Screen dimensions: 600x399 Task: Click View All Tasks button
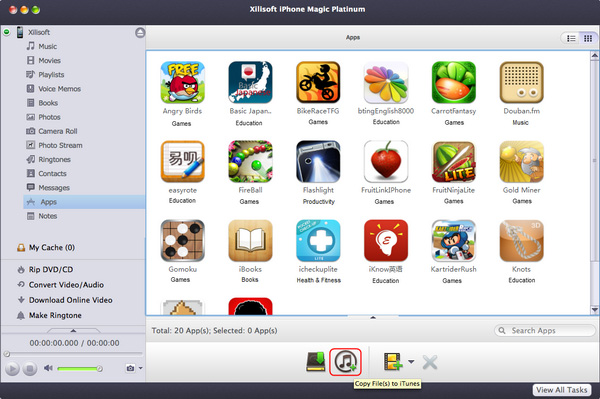(x=561, y=390)
